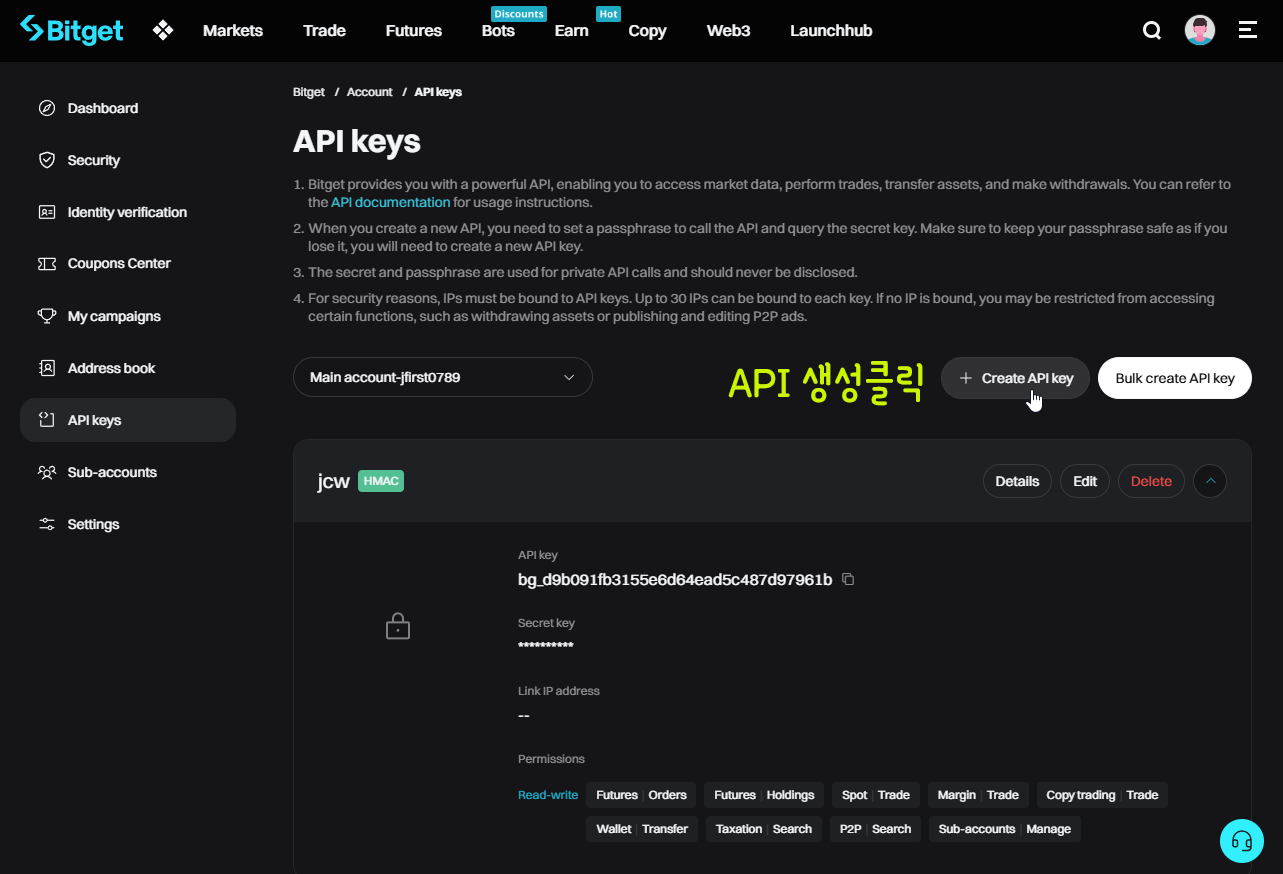
Task: Click the Settings sliders icon
Action: tap(47, 524)
